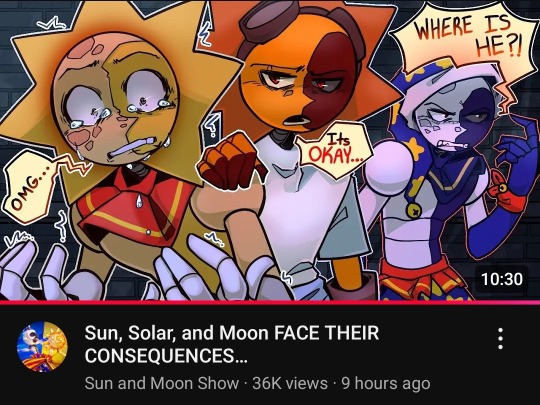Open the Sun and Moon Show channel avatar
Screen dimensions: 540x405
pyautogui.click(x=42, y=347)
